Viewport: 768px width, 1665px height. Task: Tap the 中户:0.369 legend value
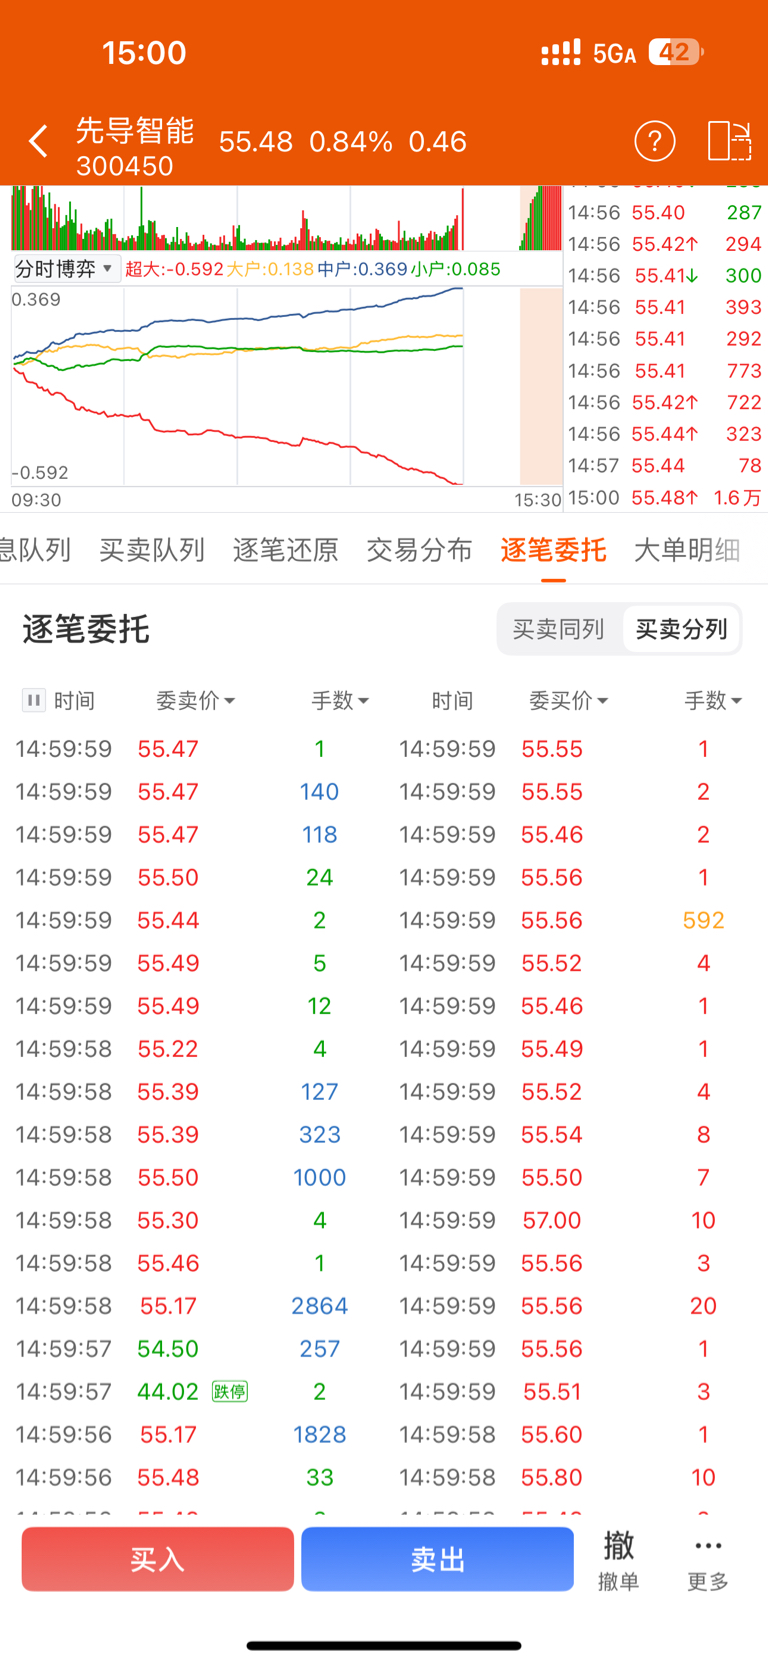tap(362, 269)
